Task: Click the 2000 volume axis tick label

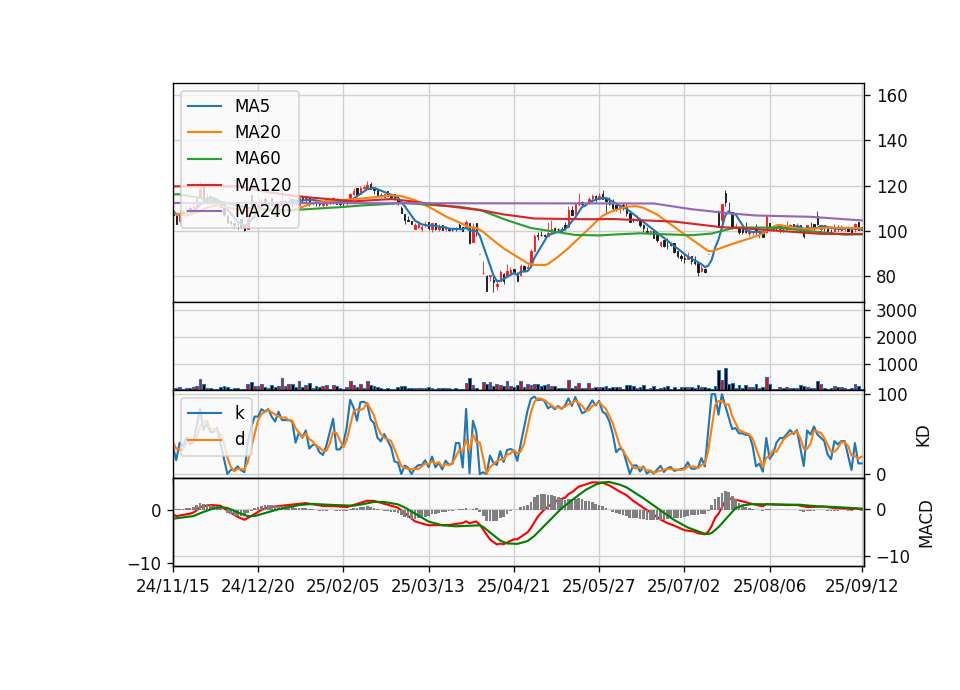Action: [897, 338]
